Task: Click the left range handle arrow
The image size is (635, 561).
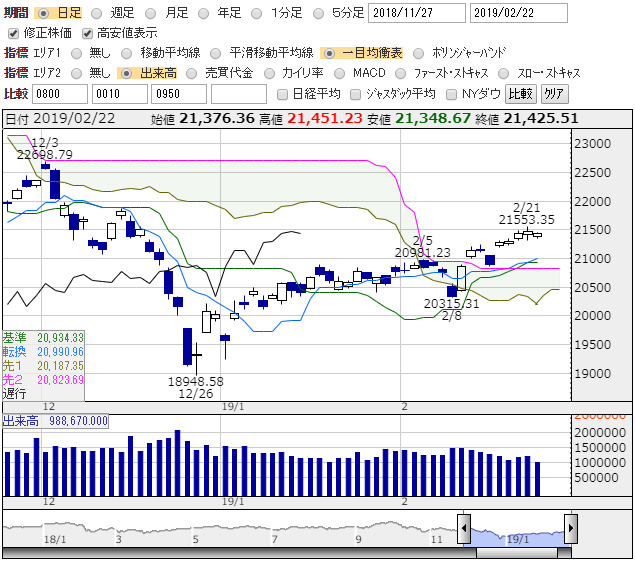Action: point(464,529)
